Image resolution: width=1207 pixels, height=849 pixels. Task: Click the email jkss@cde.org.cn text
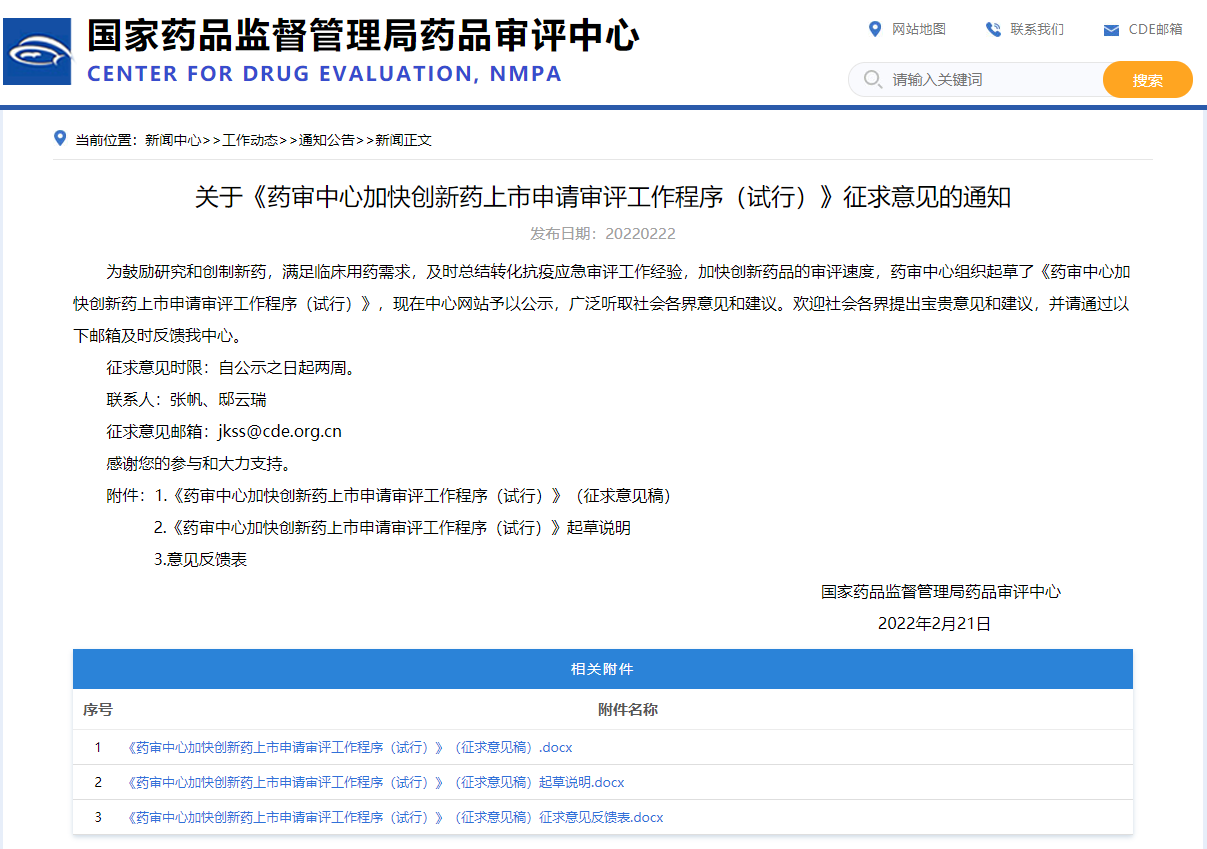[280, 432]
